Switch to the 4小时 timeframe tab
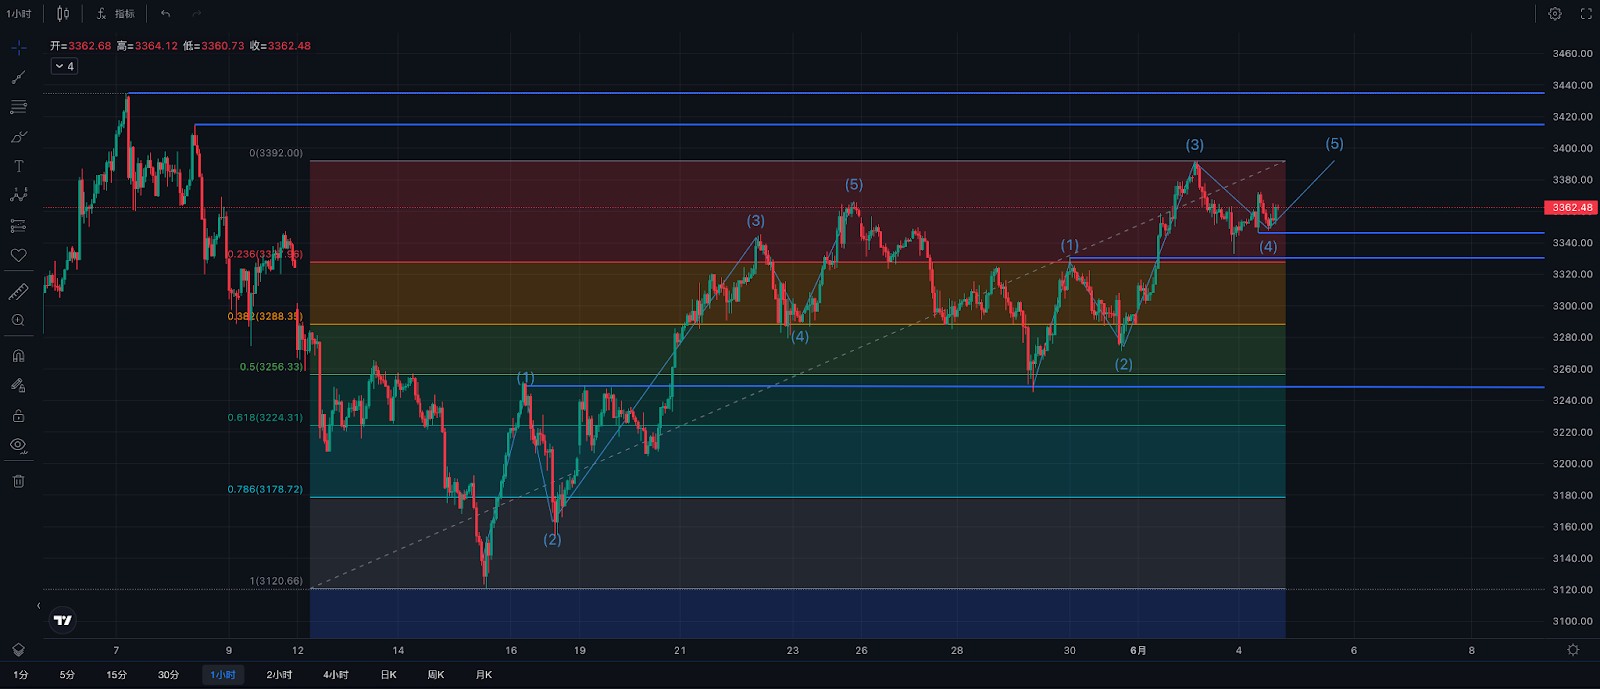Image resolution: width=1600 pixels, height=689 pixels. pyautogui.click(x=335, y=675)
